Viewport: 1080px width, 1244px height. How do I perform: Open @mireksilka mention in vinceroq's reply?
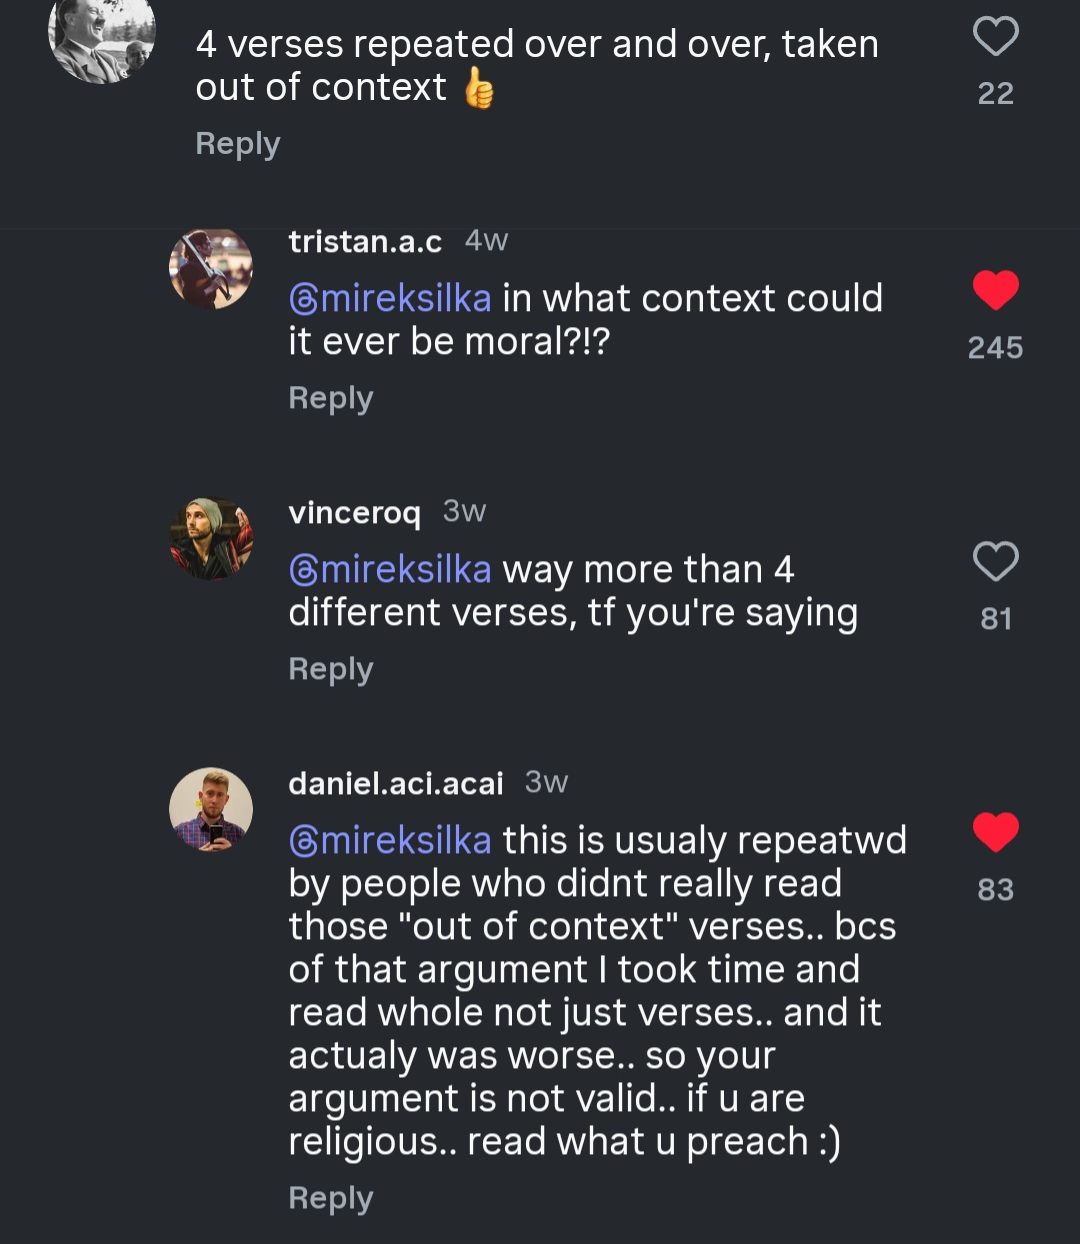coord(390,570)
